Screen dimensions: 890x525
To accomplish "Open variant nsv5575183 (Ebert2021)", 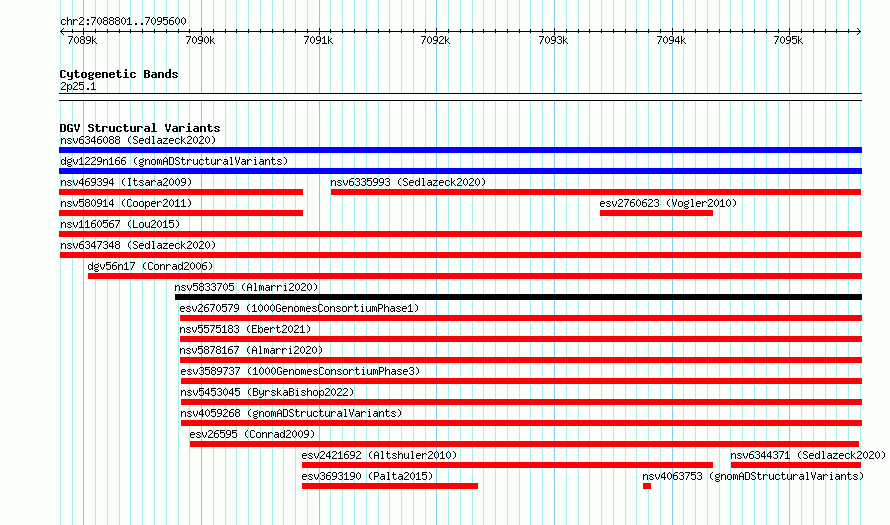I will 245,329.
